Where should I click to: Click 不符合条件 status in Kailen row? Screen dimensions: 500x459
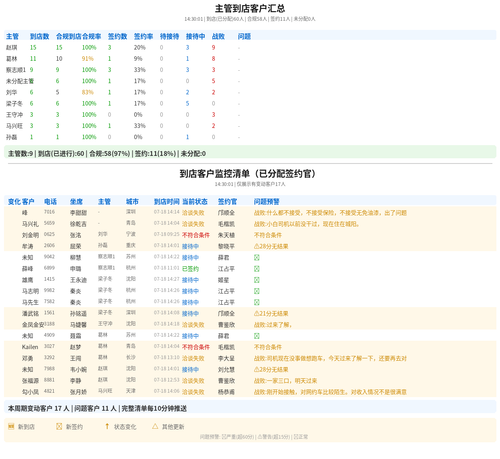click(196, 347)
